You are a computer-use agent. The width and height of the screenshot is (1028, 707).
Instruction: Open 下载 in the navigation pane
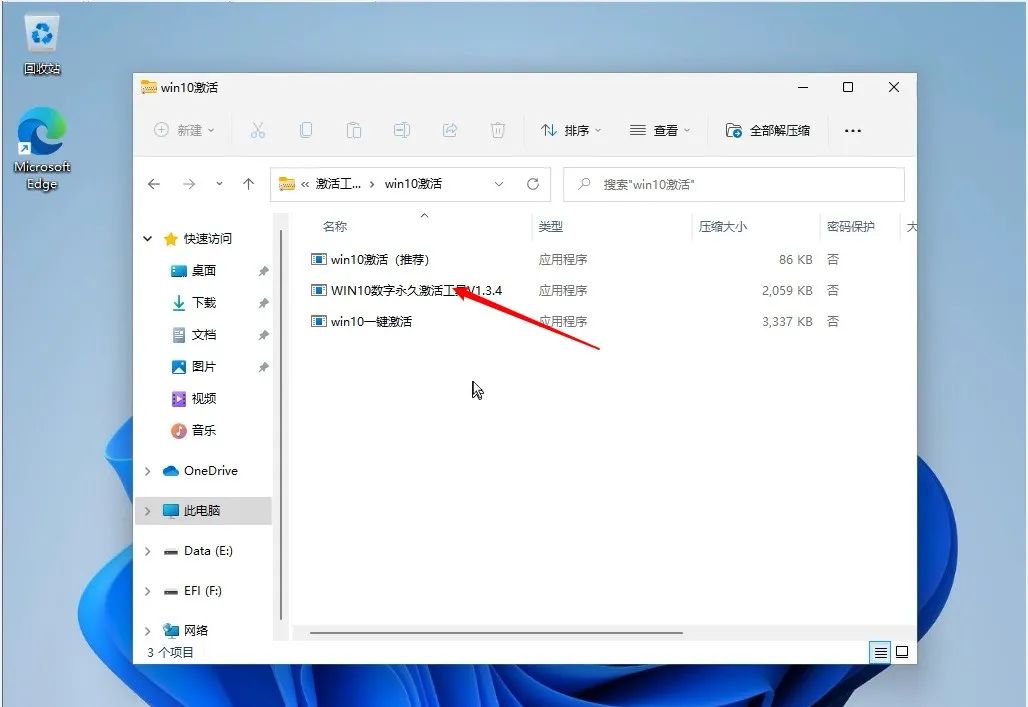203,303
